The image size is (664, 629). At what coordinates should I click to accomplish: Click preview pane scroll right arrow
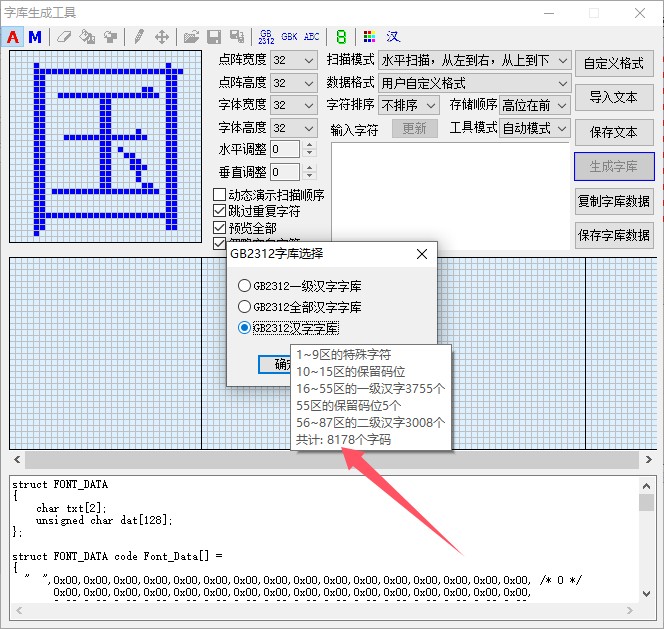coord(648,460)
